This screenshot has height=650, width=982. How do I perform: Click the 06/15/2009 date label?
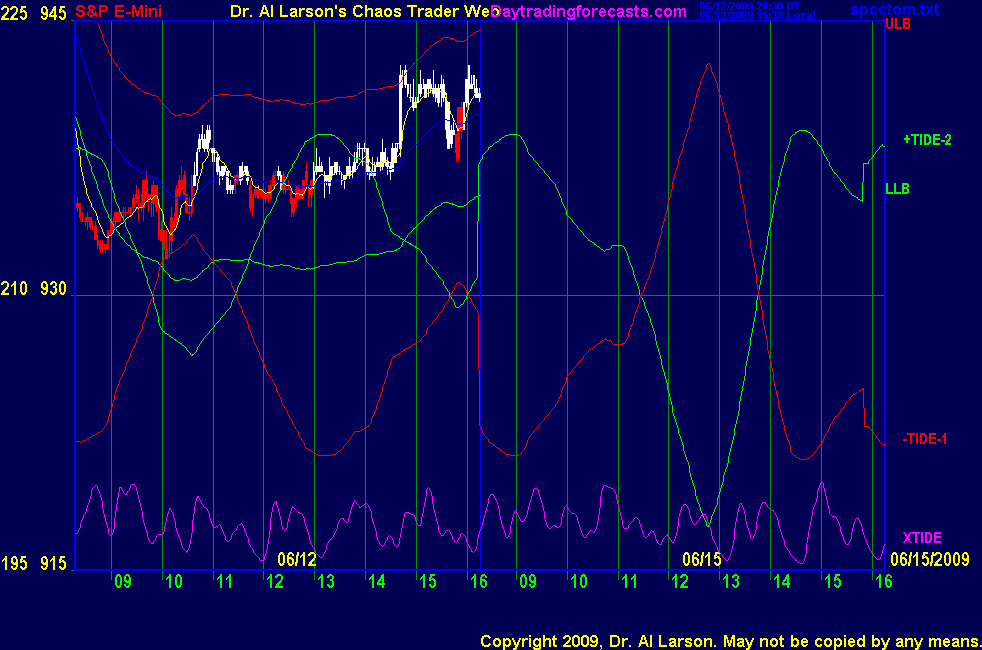[930, 558]
